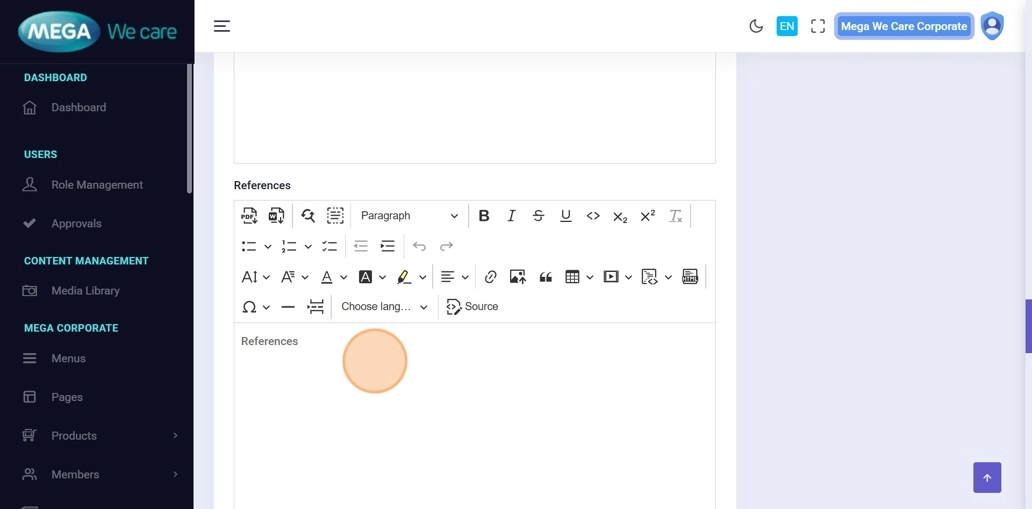The height and width of the screenshot is (509, 1032).
Task: Switch to dark mode with moon icon
Action: click(x=756, y=26)
